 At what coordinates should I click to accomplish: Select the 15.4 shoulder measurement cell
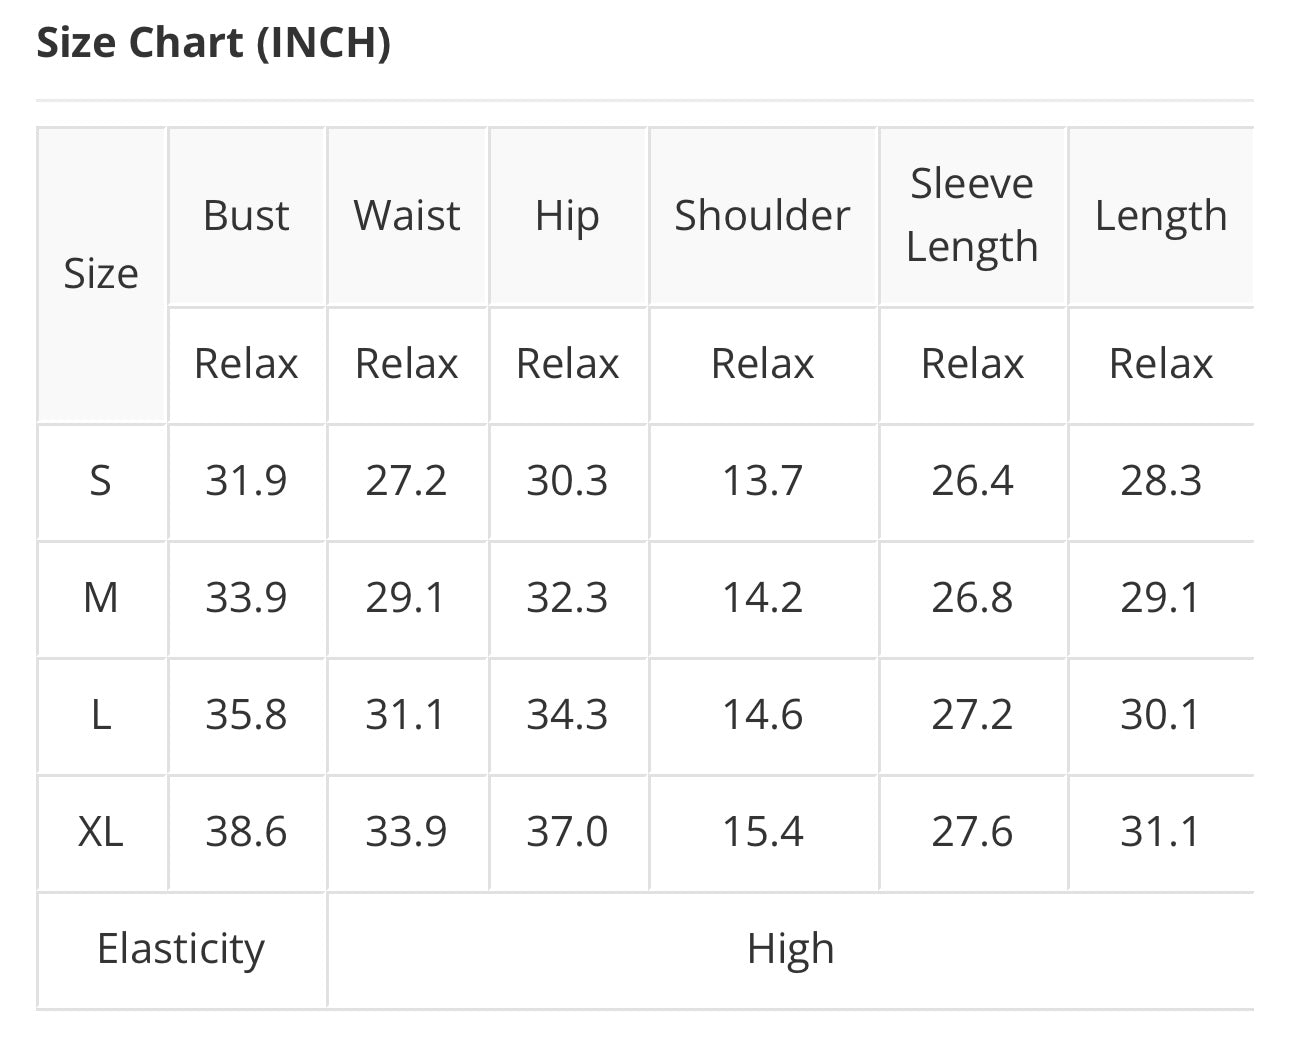762,832
